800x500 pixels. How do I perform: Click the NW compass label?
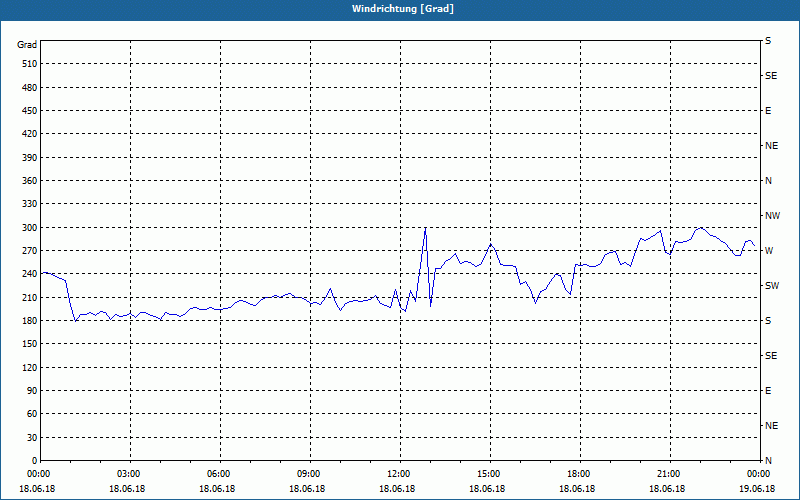772,216
